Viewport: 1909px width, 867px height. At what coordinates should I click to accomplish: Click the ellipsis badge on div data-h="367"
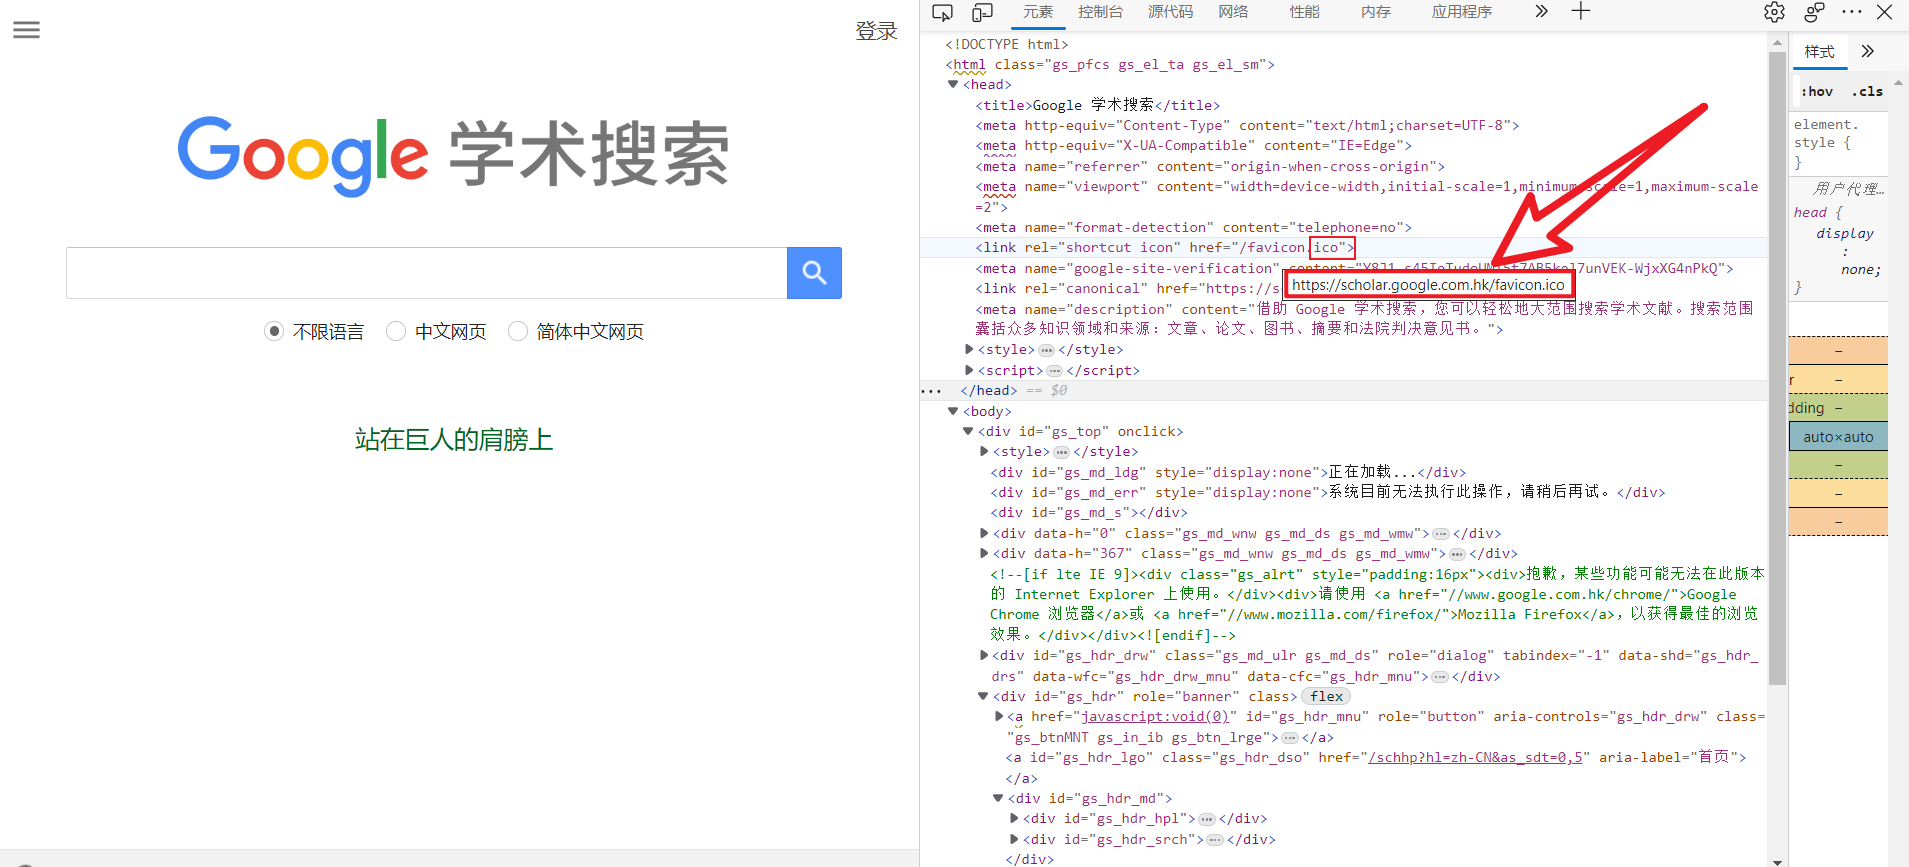click(x=1457, y=554)
